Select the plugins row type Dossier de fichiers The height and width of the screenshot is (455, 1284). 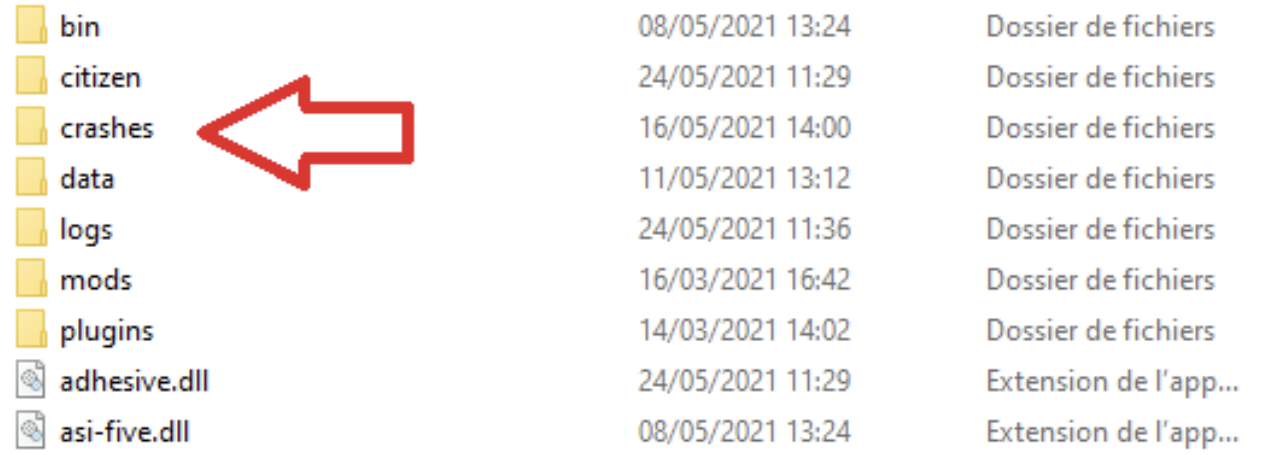click(1101, 330)
